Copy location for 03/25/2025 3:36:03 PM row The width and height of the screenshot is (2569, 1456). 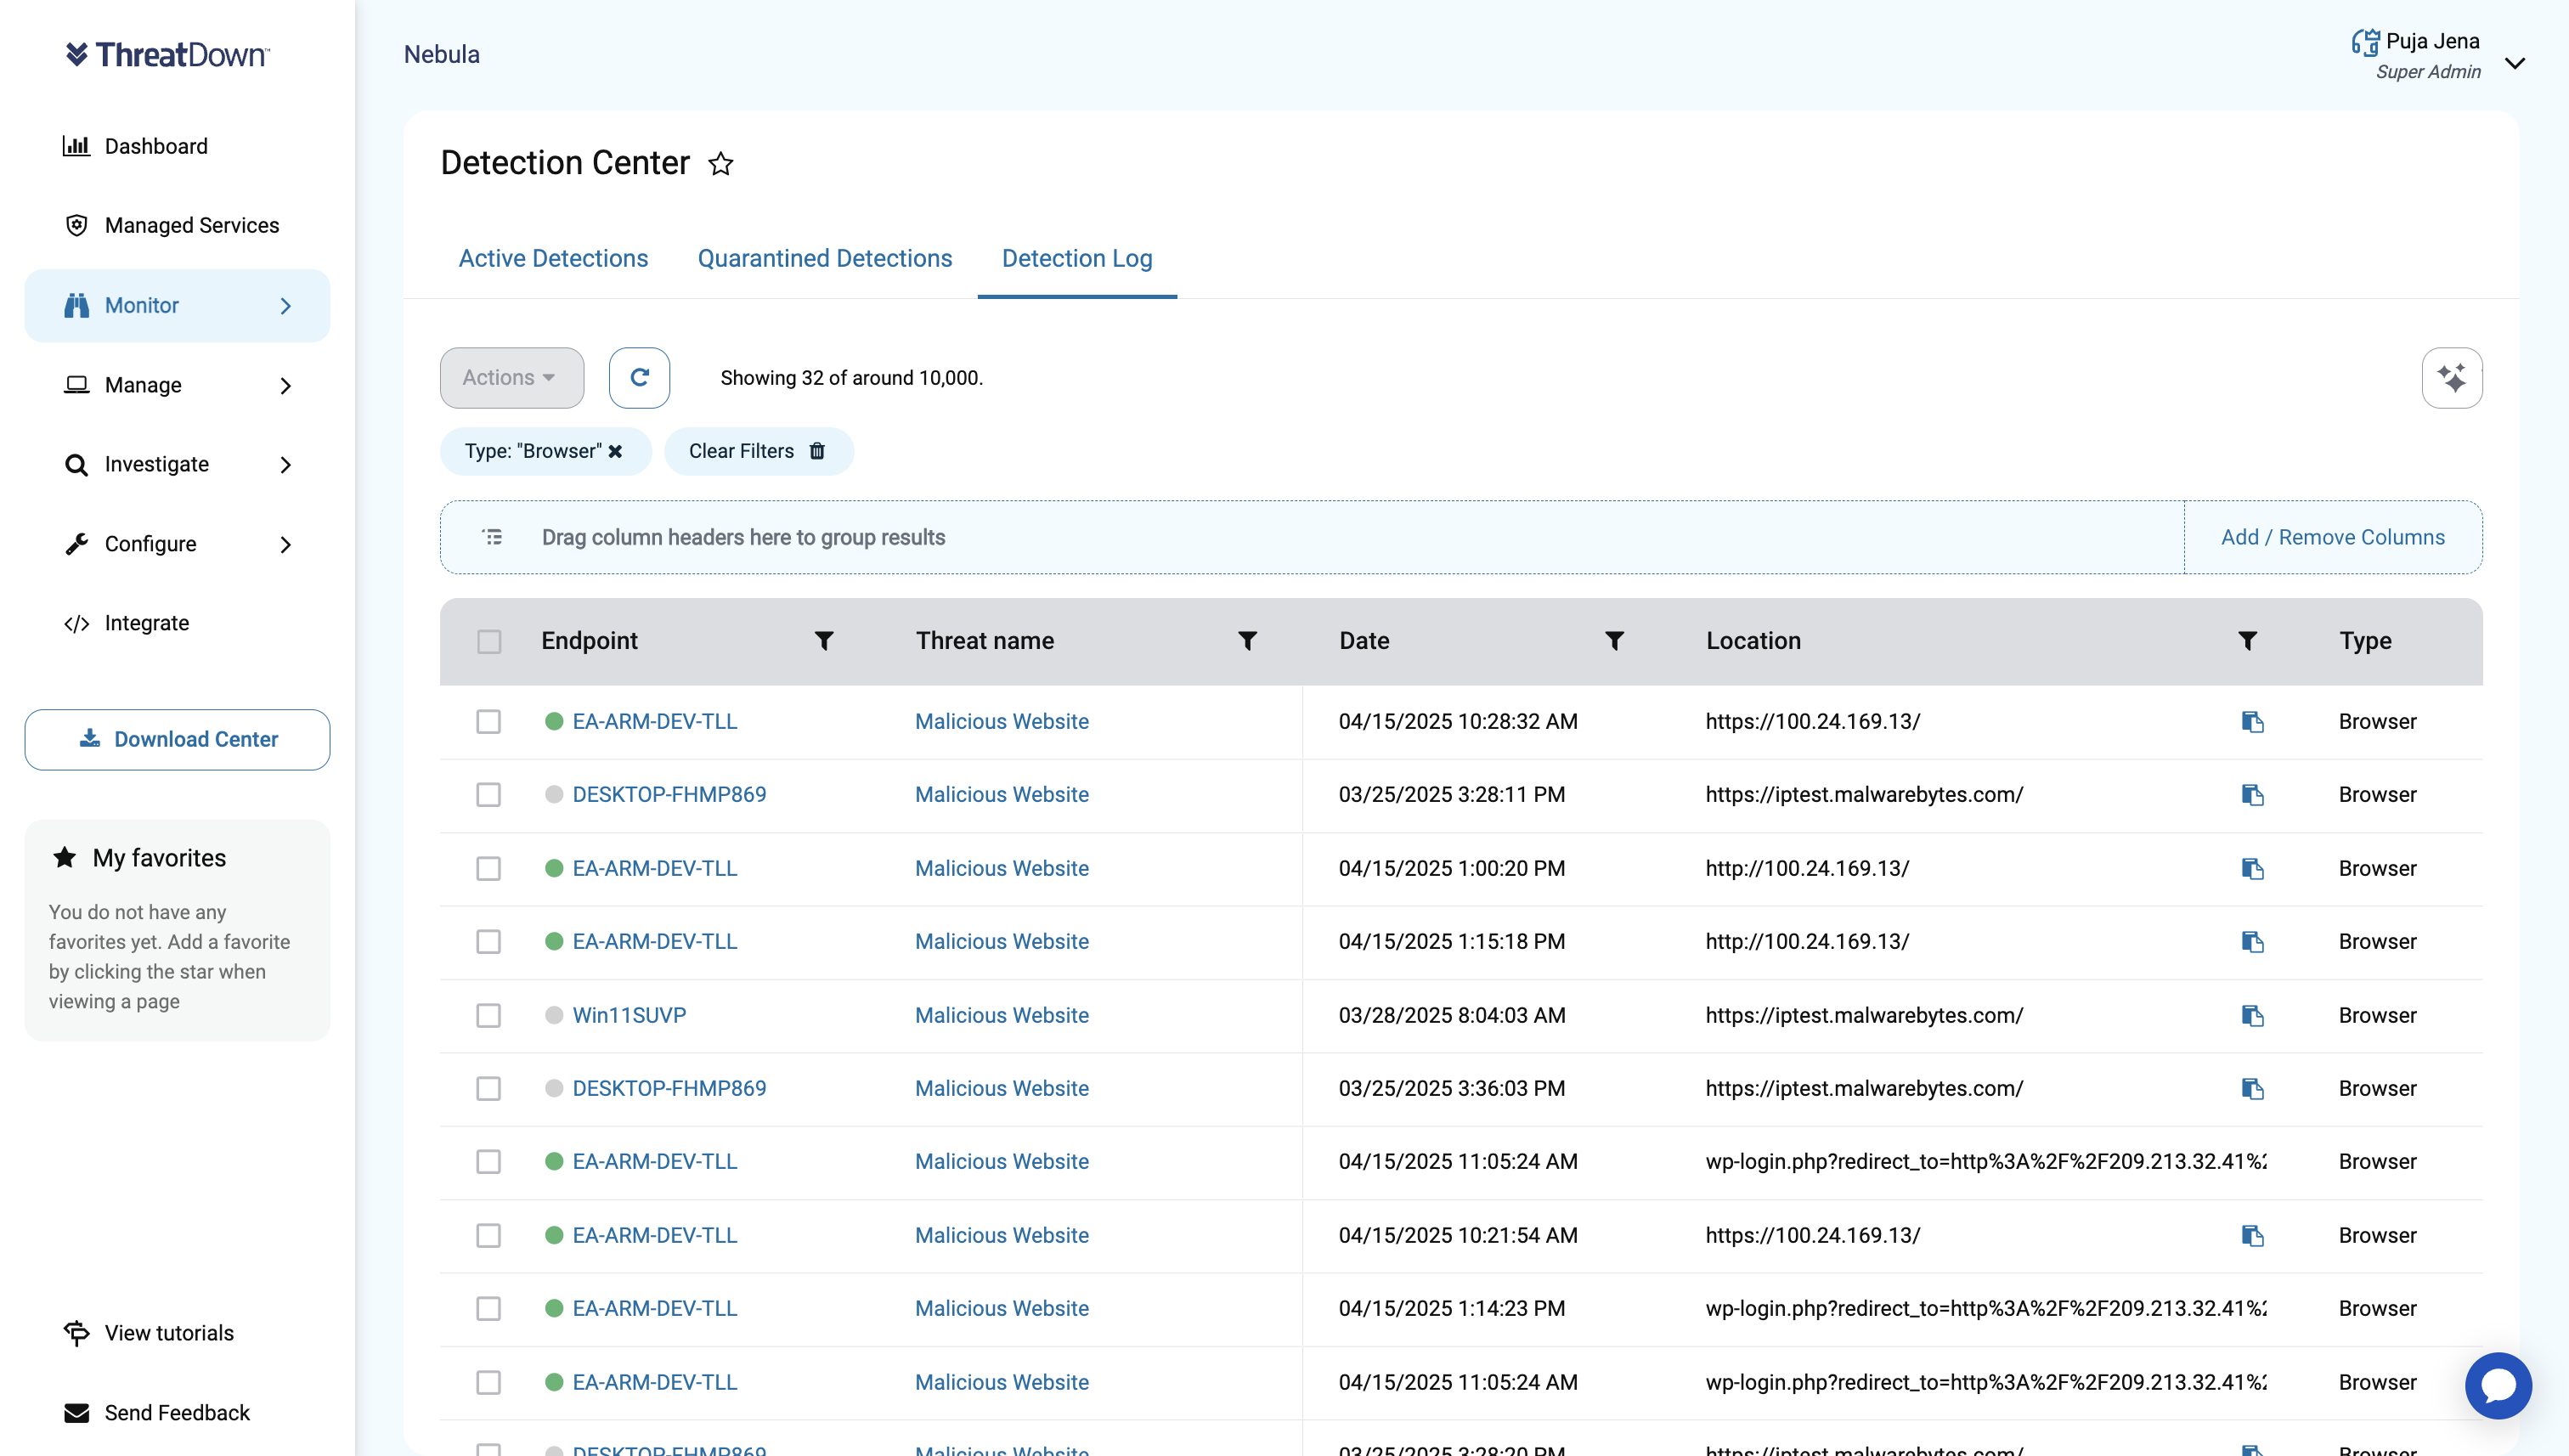pos(2252,1089)
